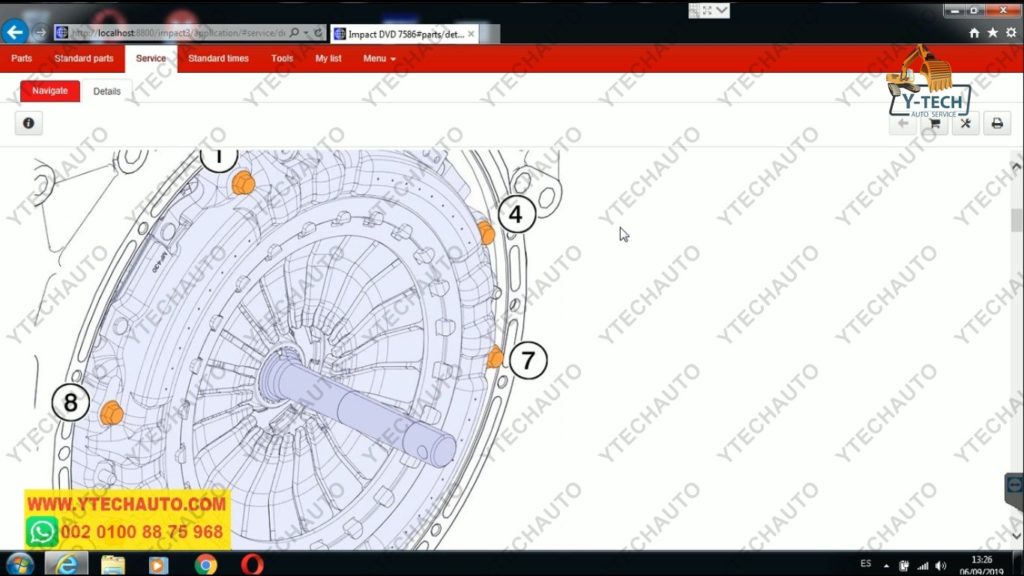The height and width of the screenshot is (576, 1024).
Task: Open Opera browser from taskbar
Action: click(x=252, y=564)
